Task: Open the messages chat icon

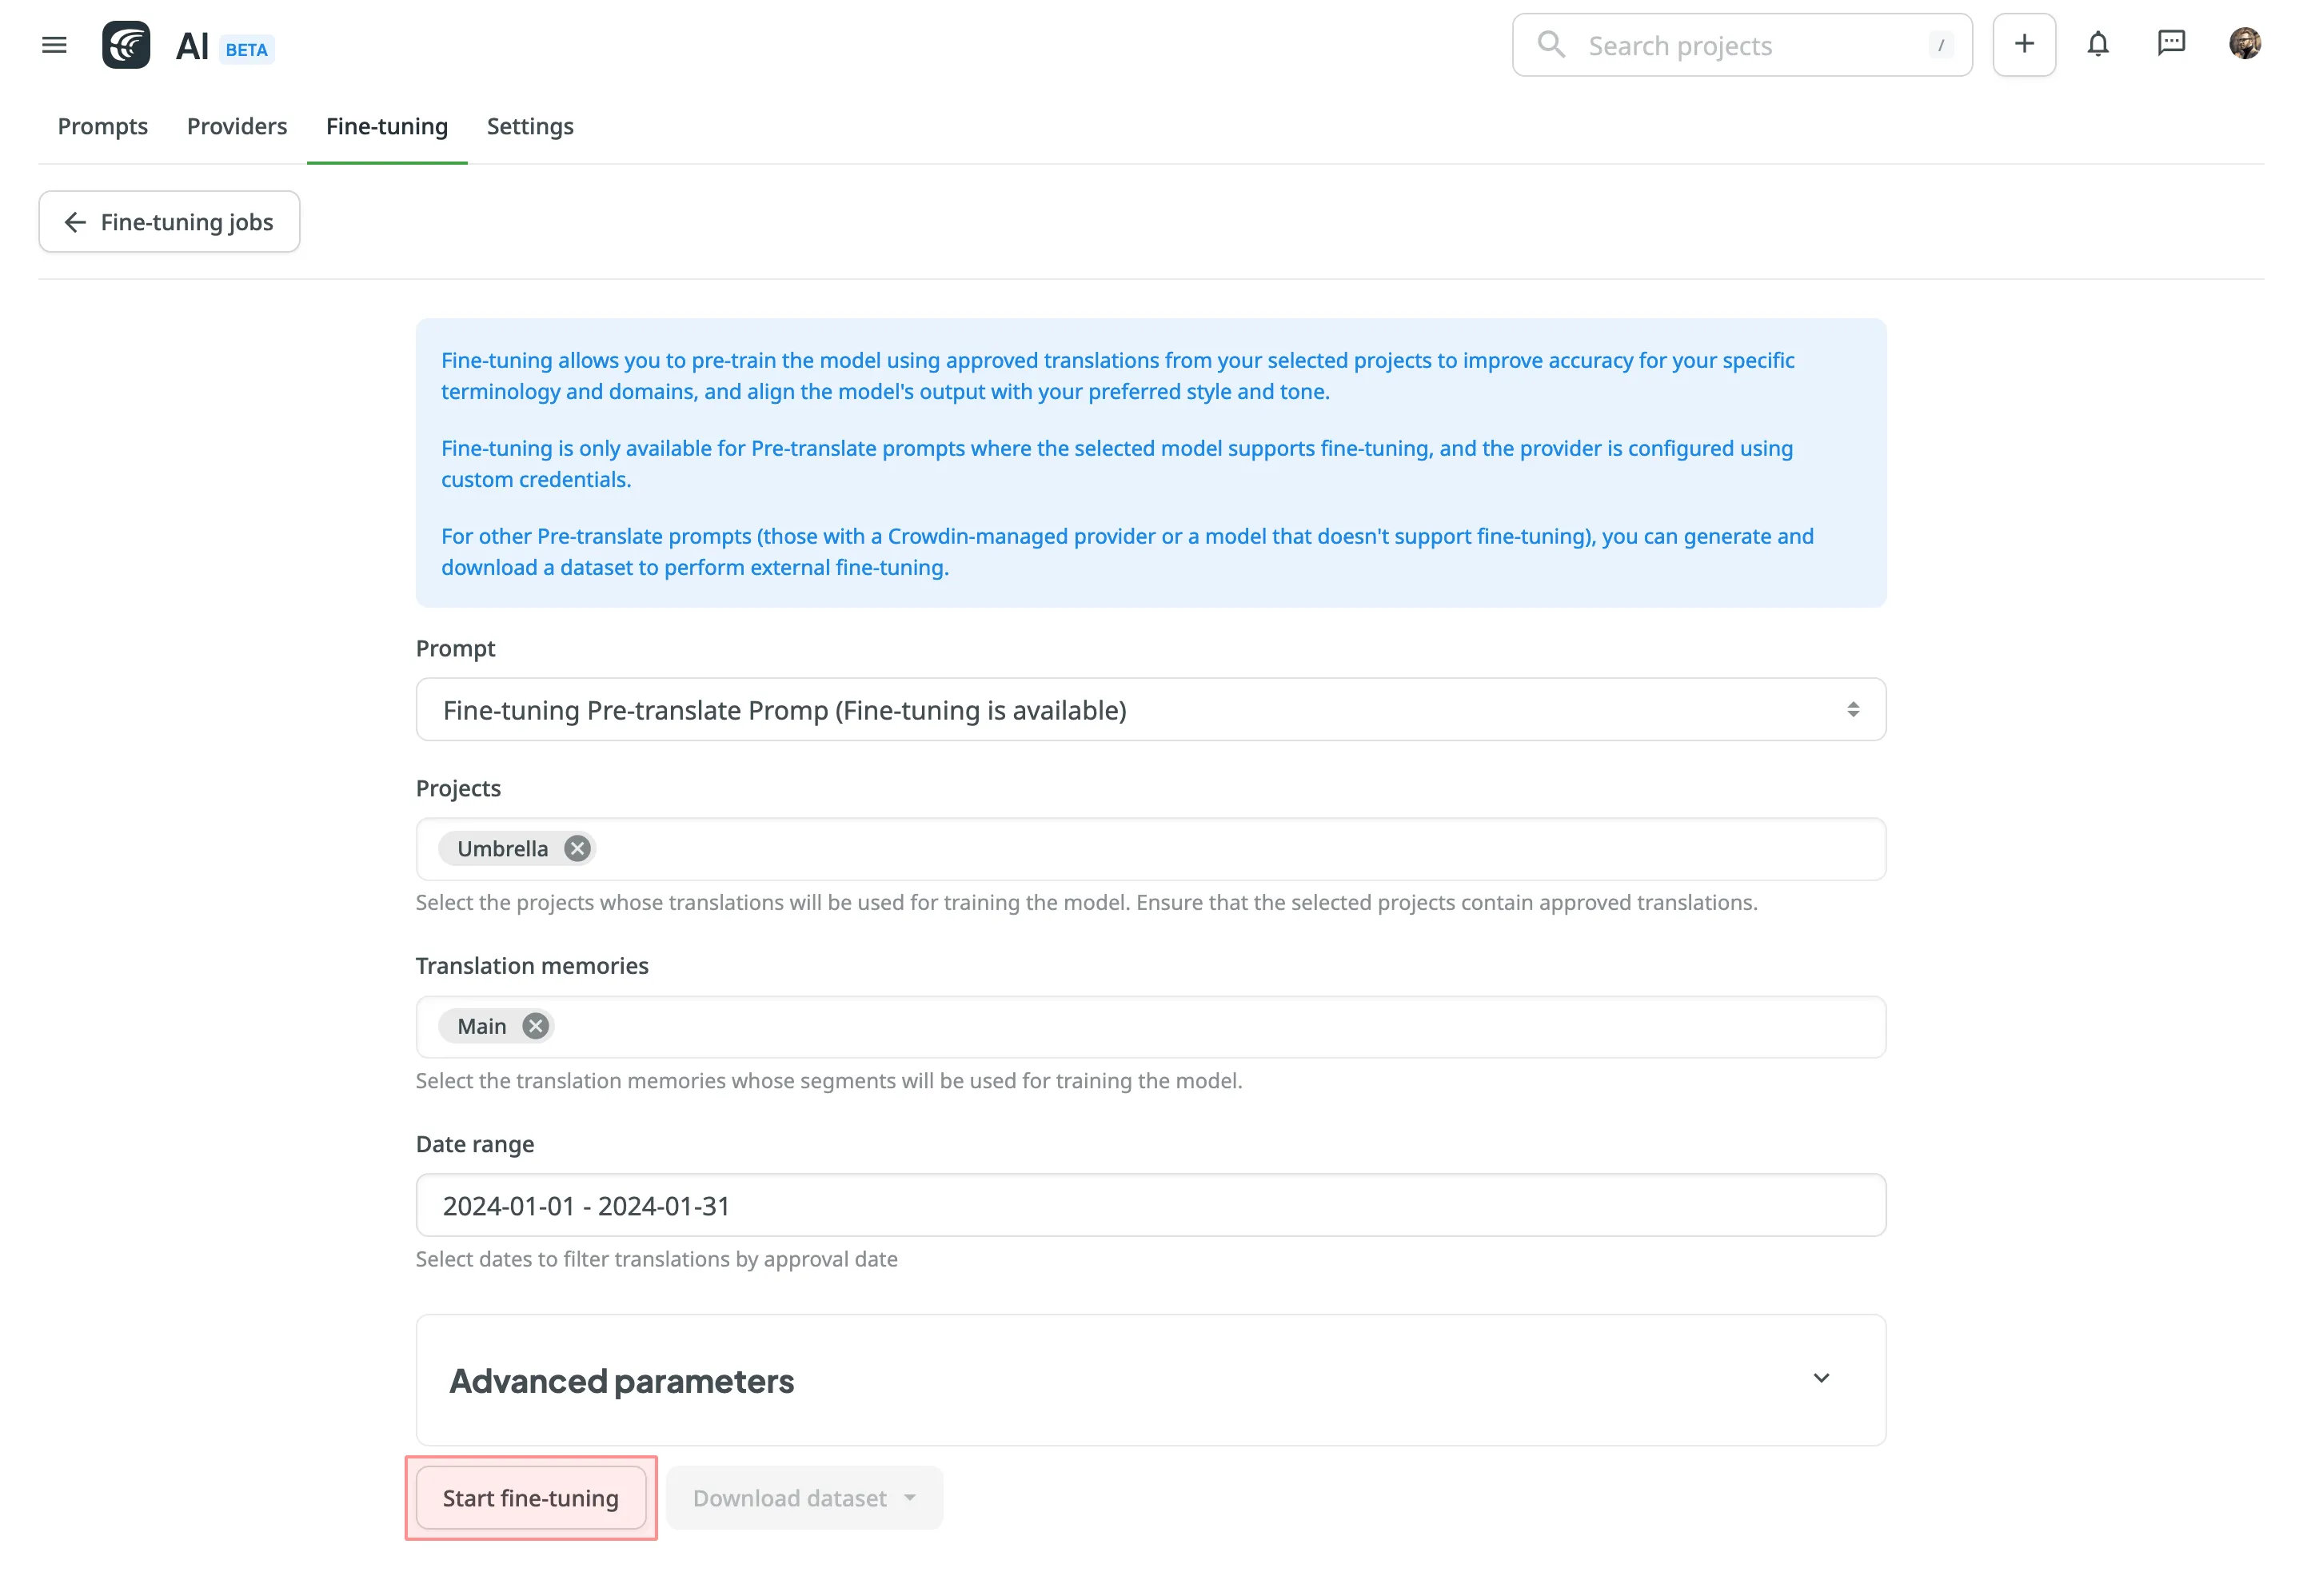Action: [2170, 43]
